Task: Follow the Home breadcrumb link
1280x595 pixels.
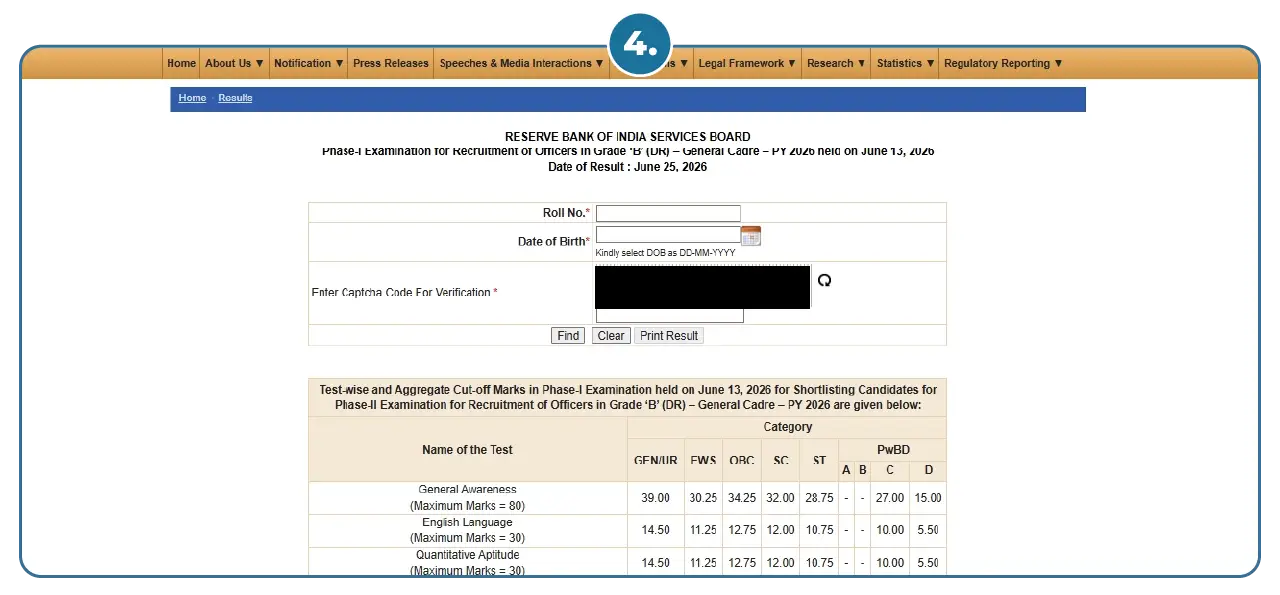Action: tap(192, 98)
